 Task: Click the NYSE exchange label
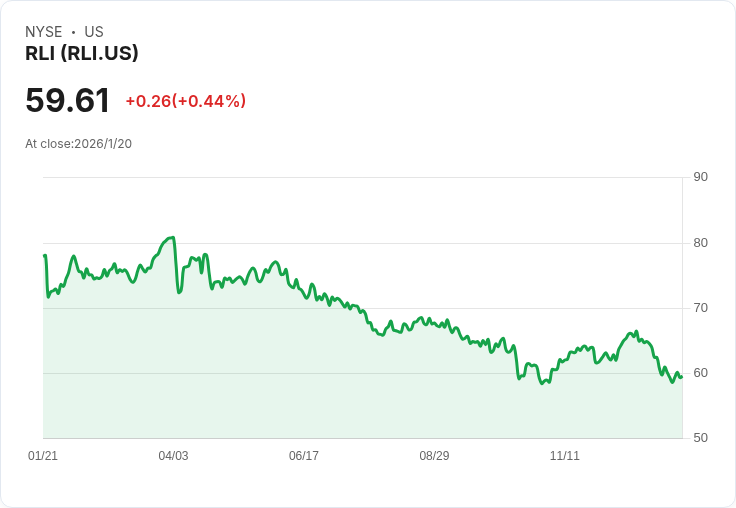[43, 32]
